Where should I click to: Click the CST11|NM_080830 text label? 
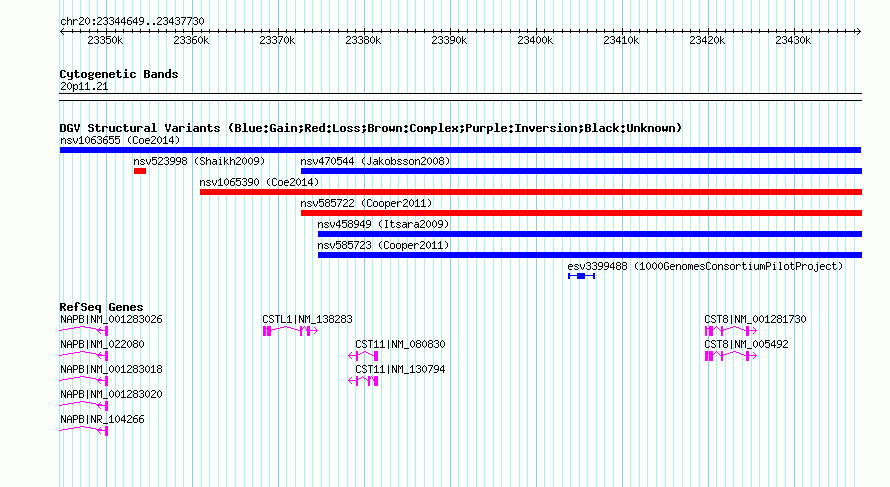[400, 345]
